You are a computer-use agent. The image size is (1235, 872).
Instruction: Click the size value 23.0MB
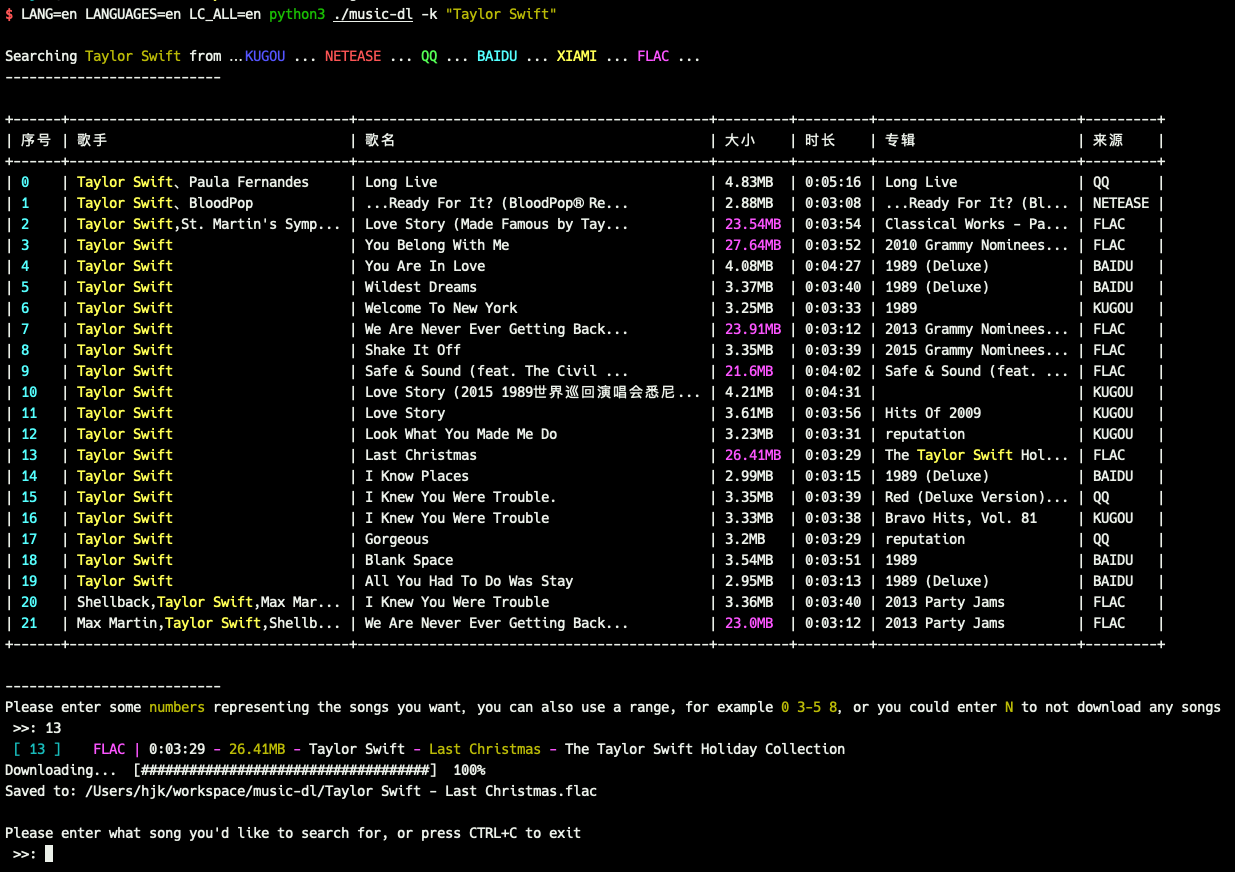[x=749, y=623]
